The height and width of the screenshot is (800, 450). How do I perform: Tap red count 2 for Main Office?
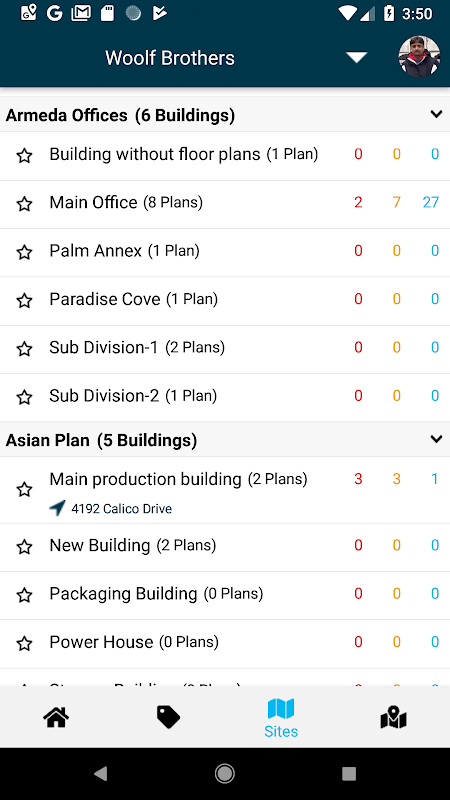coord(358,203)
